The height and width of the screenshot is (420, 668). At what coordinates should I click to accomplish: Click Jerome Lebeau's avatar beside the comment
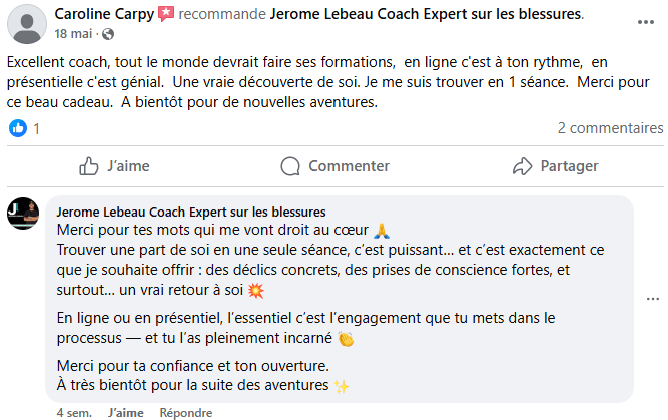click(x=23, y=213)
